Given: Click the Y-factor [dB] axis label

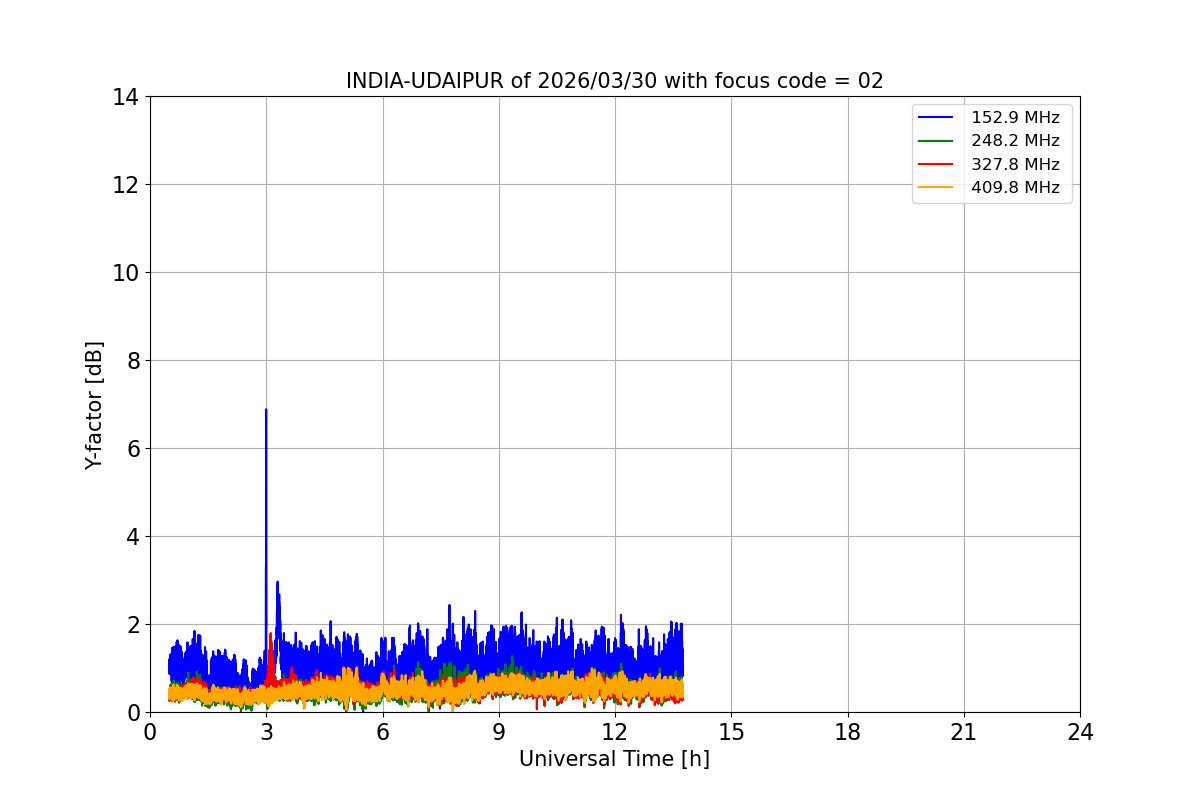Looking at the screenshot, I should tap(94, 405).
